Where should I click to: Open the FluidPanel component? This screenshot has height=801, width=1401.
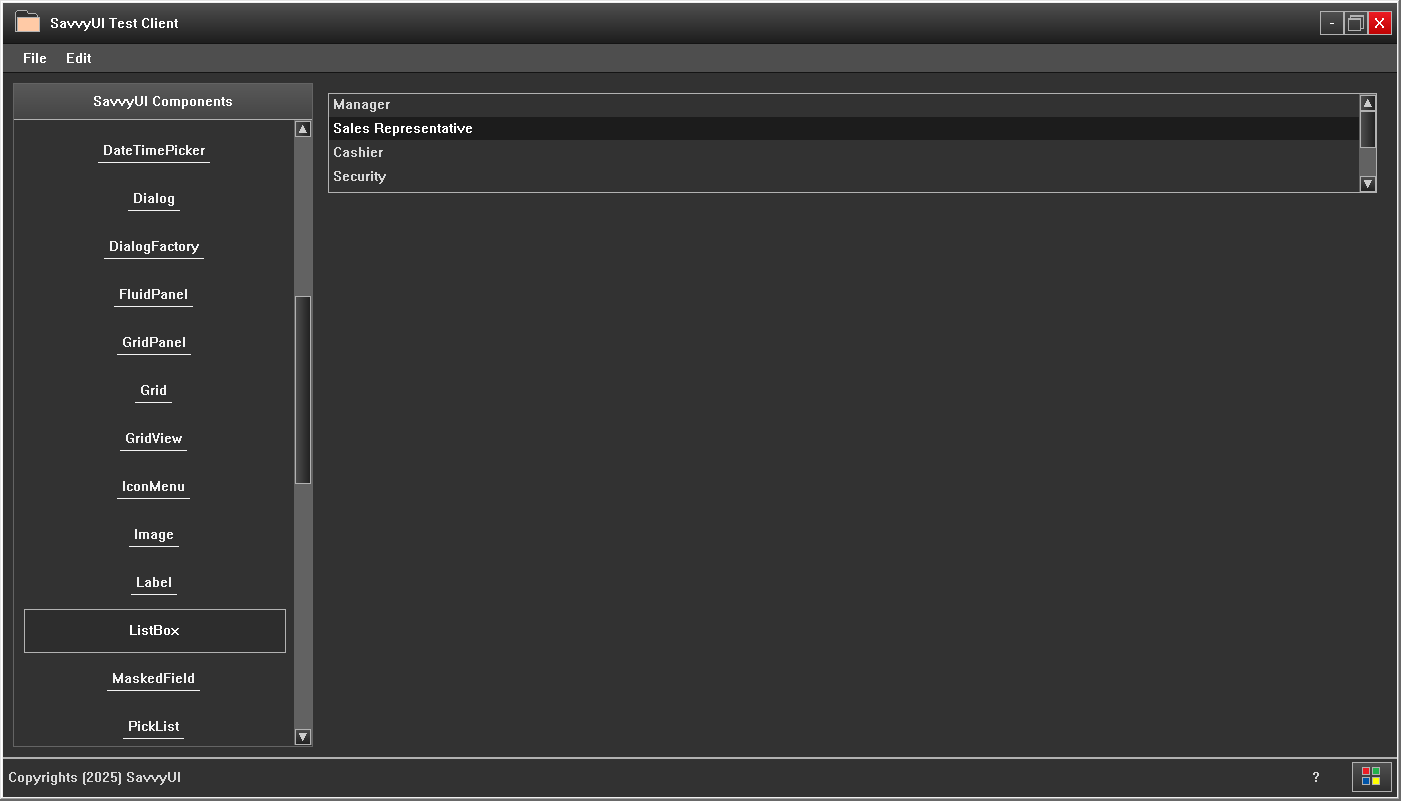[x=153, y=294]
